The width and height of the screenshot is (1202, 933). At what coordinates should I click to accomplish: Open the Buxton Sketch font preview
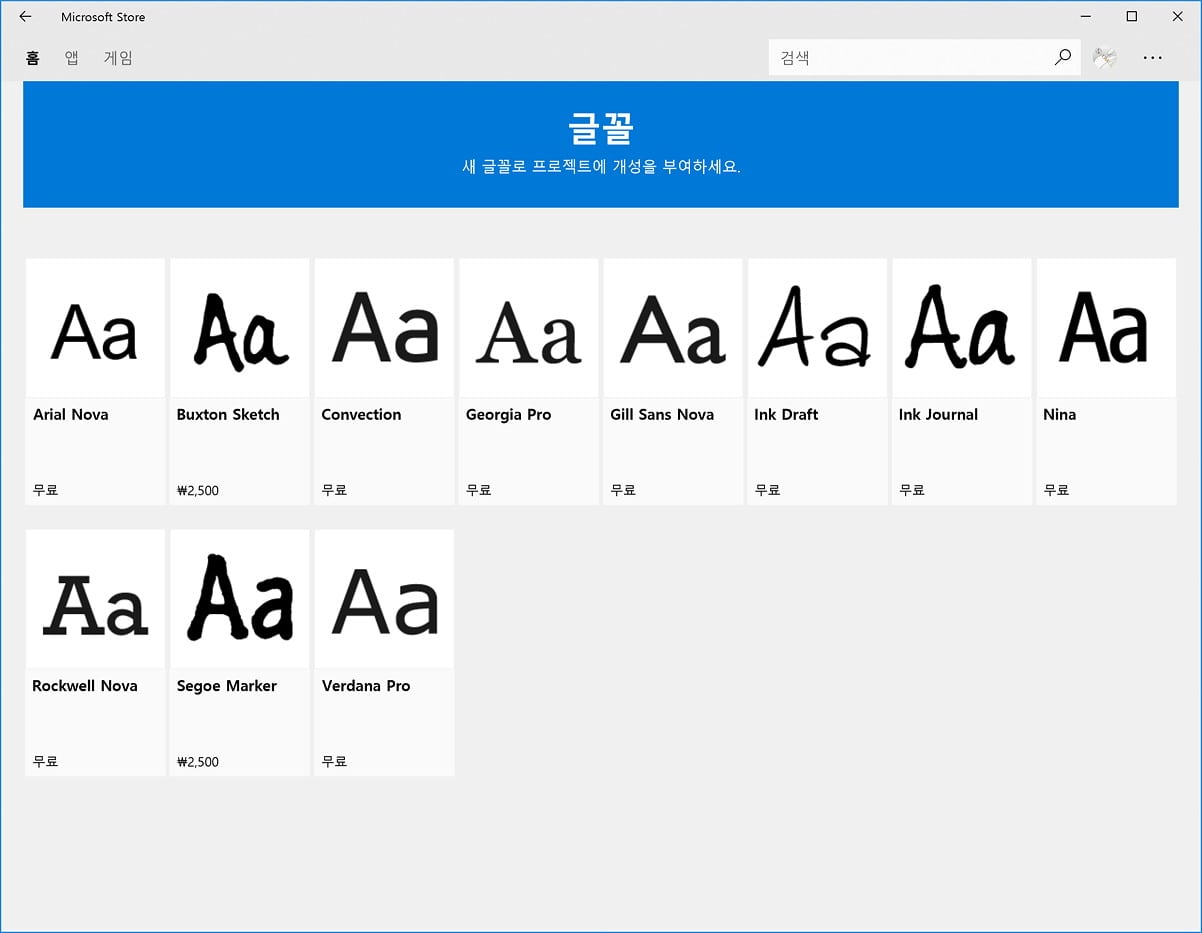pyautogui.click(x=240, y=328)
